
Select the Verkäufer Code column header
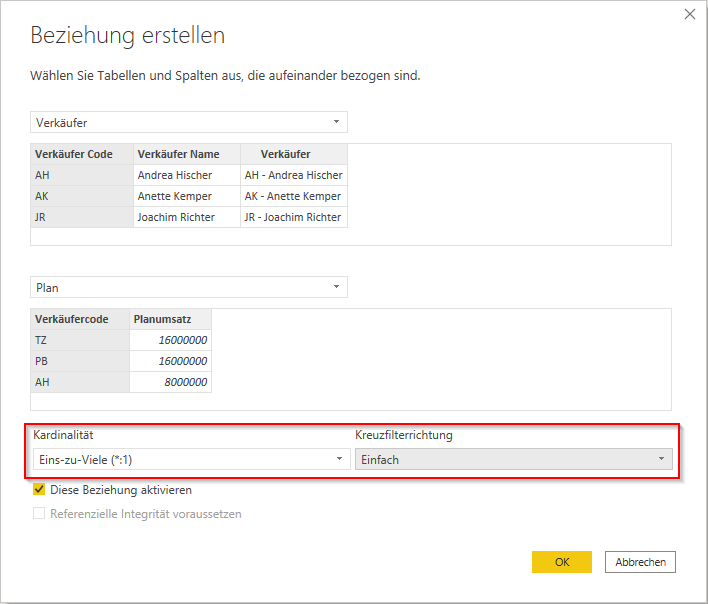82,154
